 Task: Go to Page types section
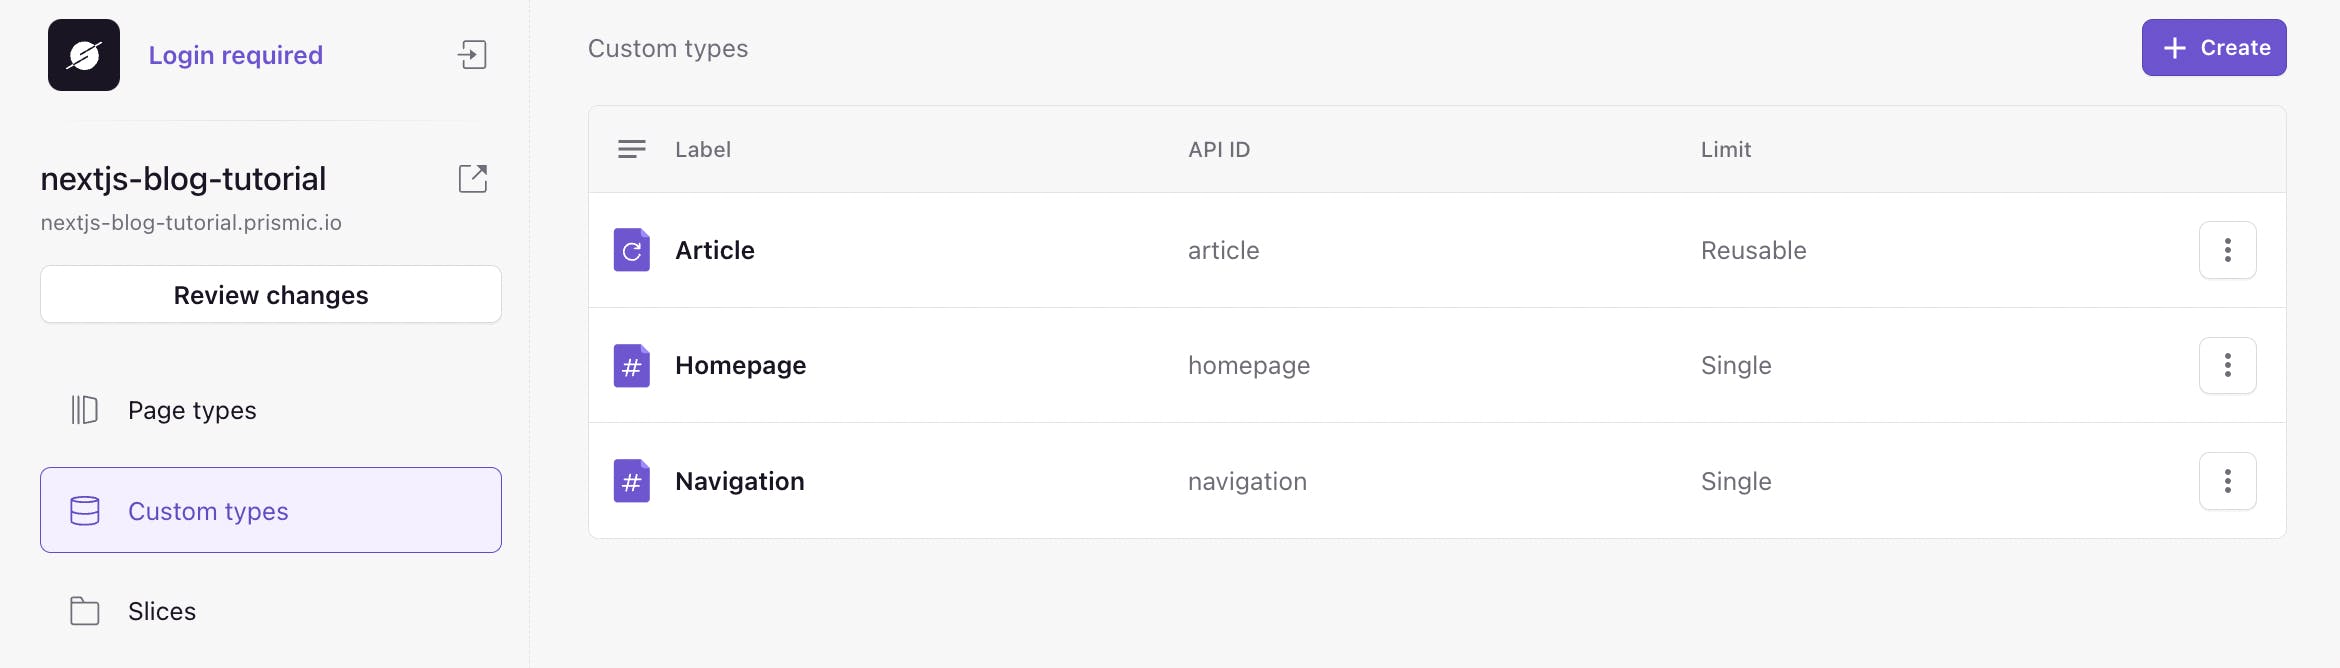[192, 410]
